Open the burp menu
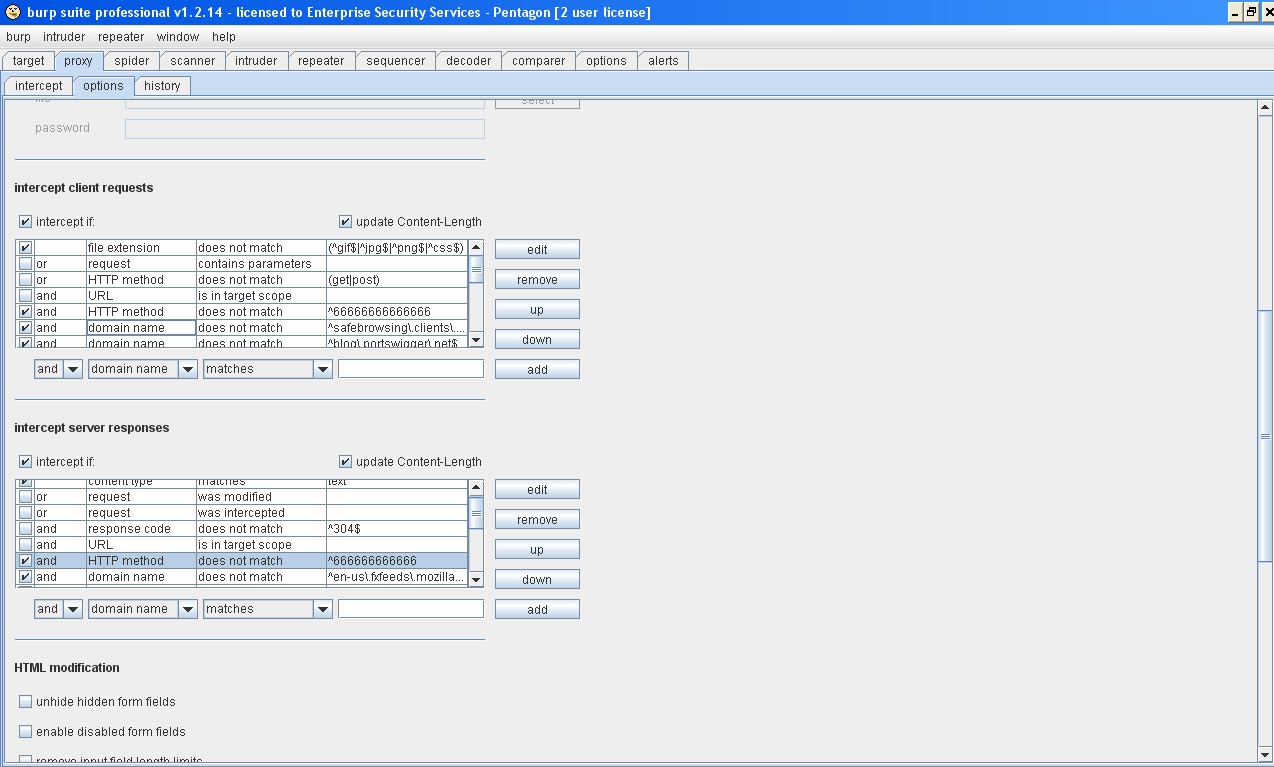Screen dimensions: 1274x767 (18, 37)
